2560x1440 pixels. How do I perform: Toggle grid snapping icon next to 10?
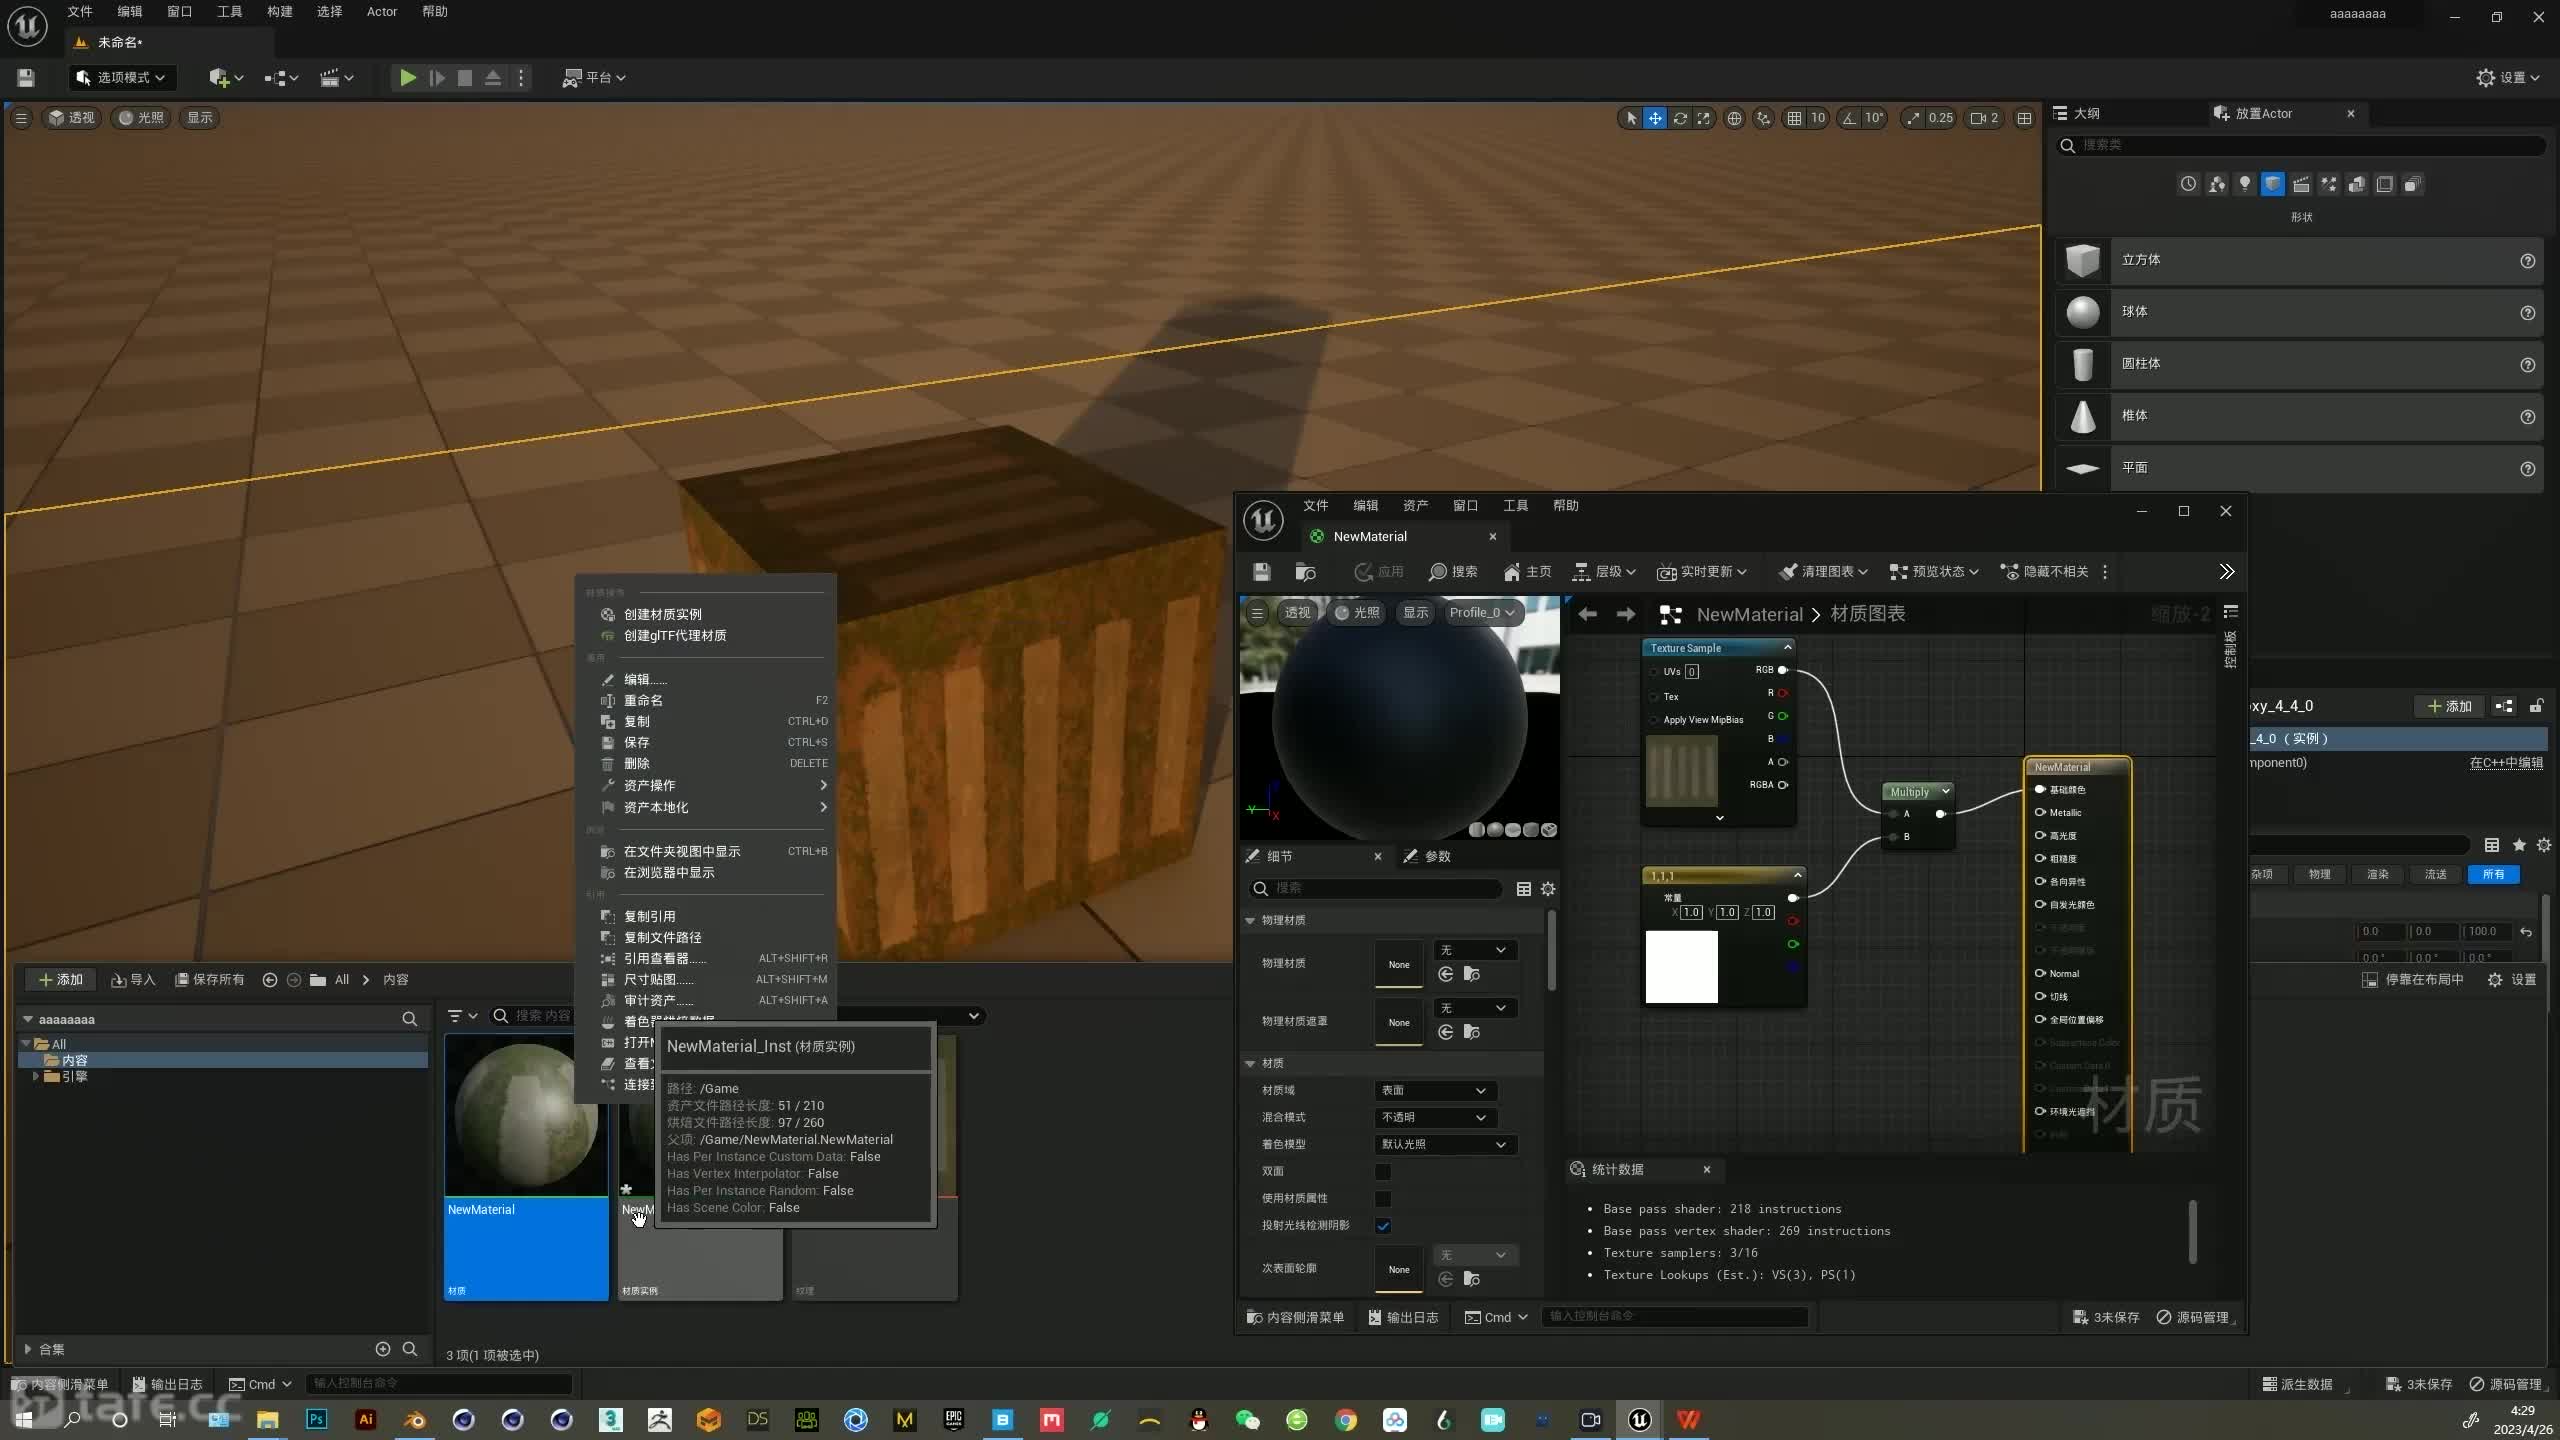click(x=1795, y=118)
